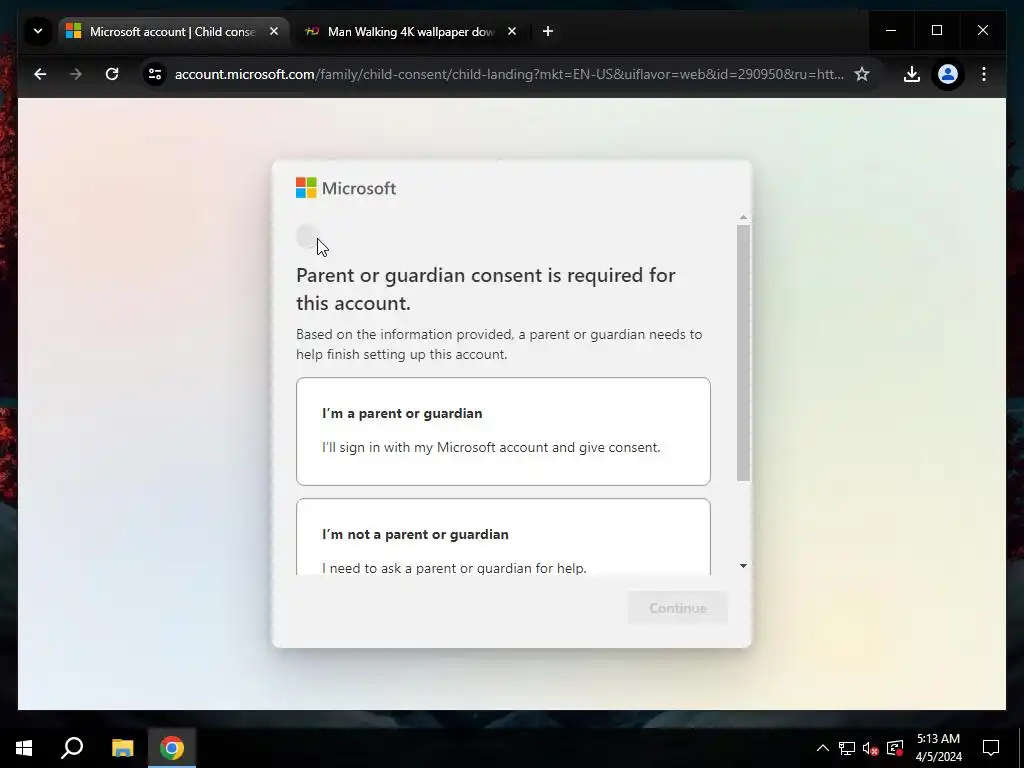
Task: Open Chrome three-dot menu
Action: 984,74
